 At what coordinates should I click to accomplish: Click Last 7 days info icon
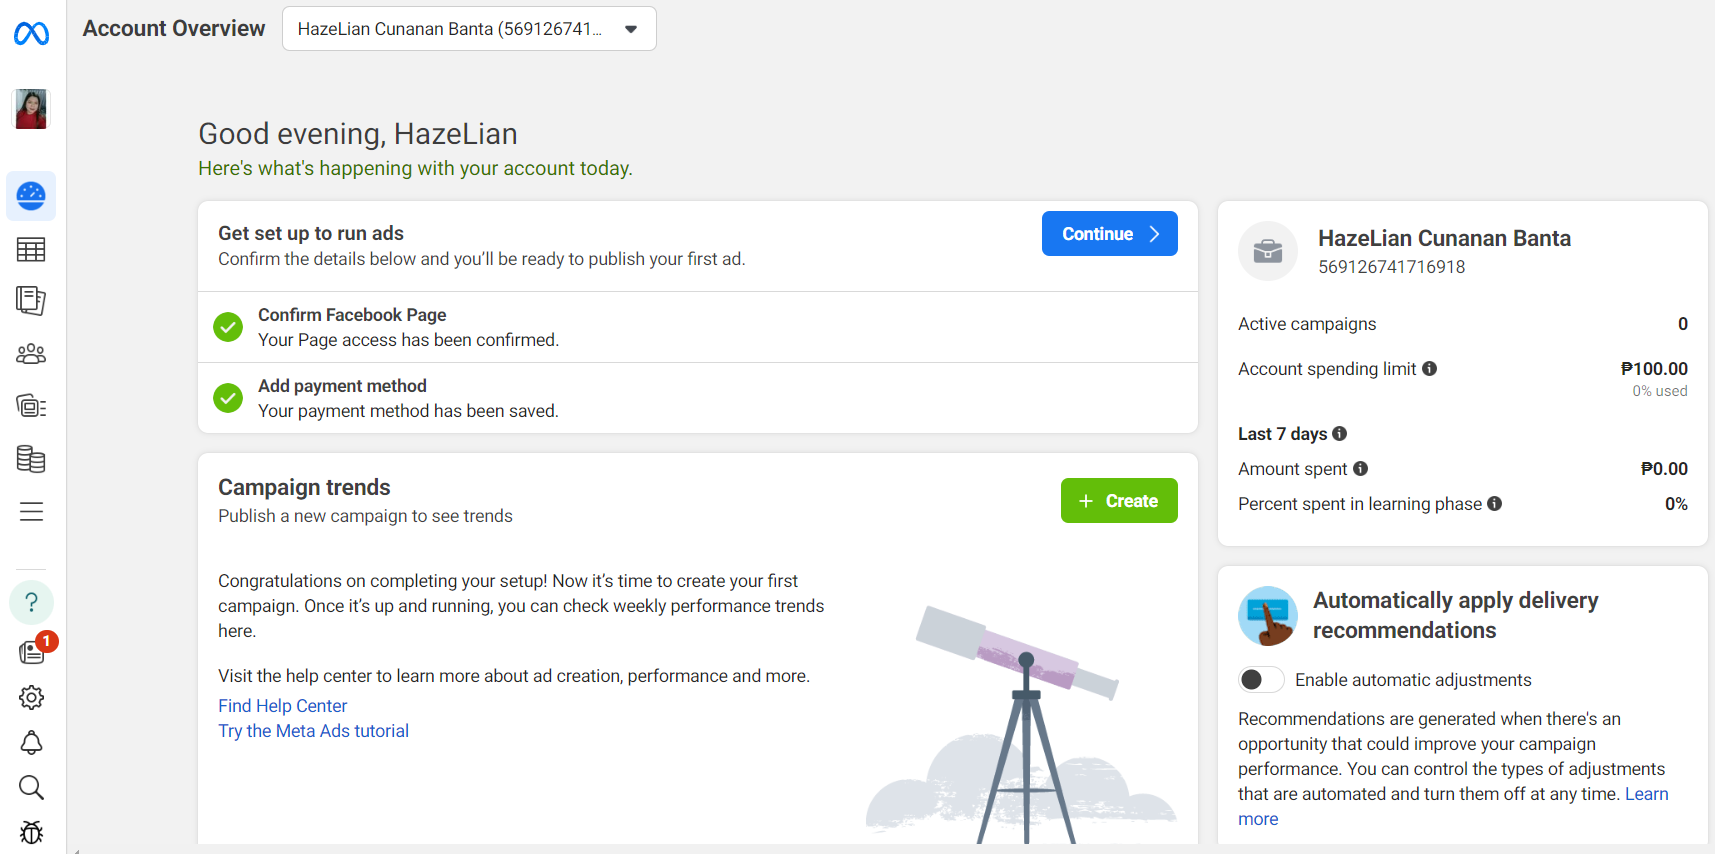pos(1340,434)
